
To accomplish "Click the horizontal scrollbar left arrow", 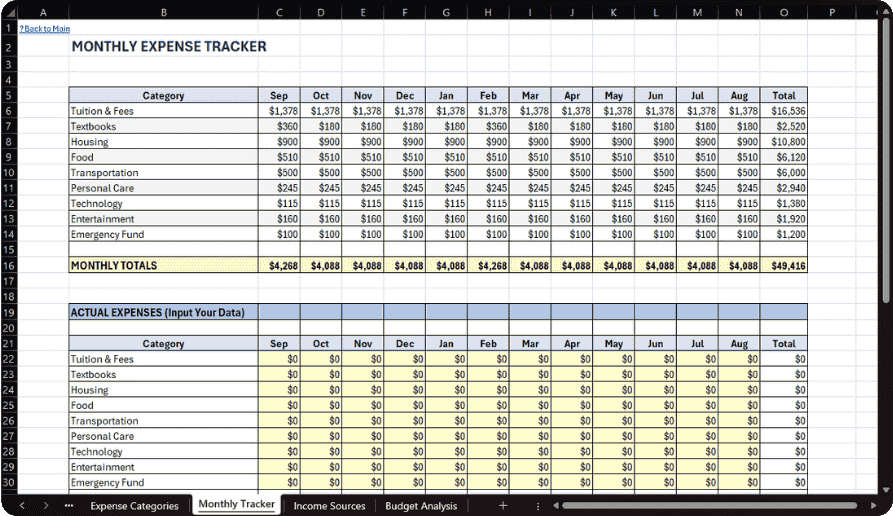I will point(553,506).
